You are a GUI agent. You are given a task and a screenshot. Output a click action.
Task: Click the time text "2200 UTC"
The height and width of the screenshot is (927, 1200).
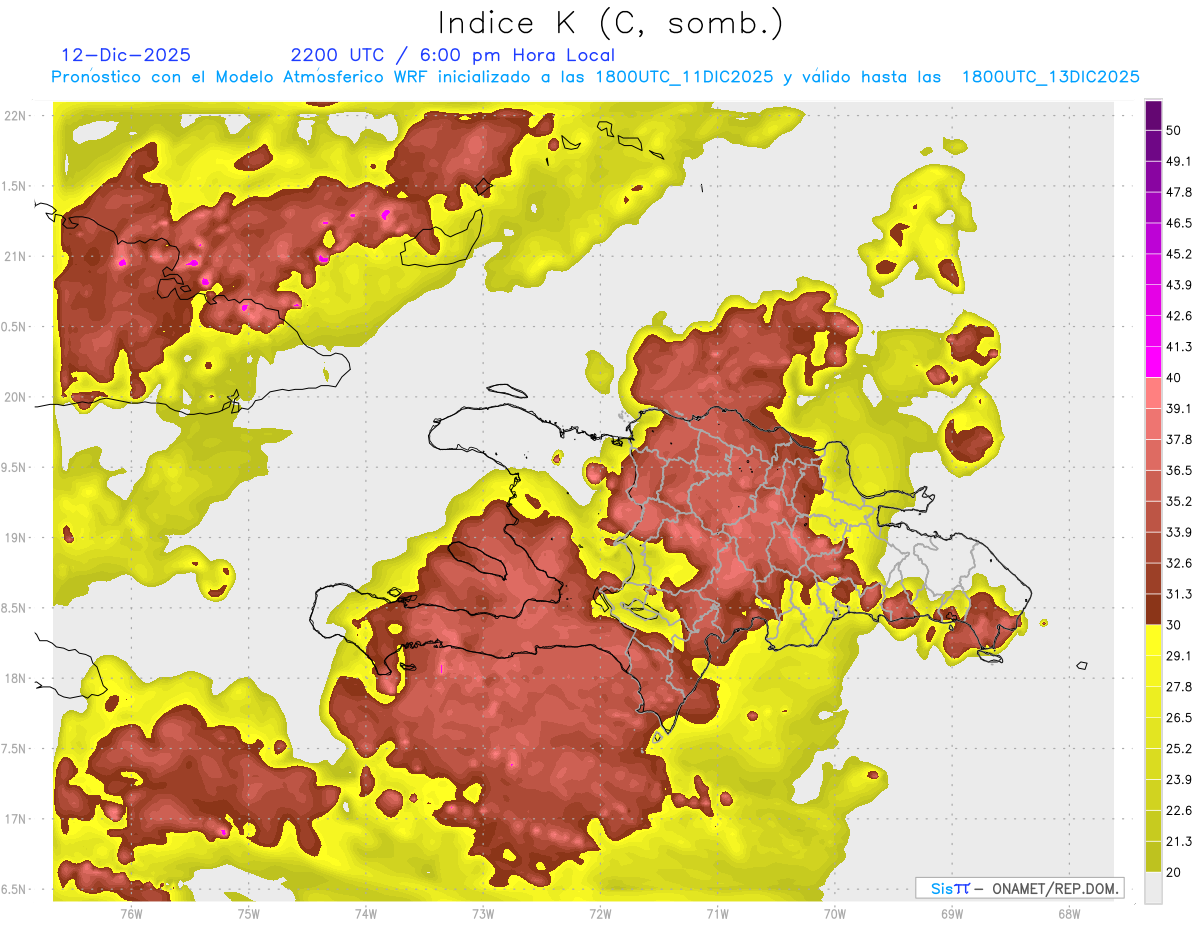[x=335, y=55]
